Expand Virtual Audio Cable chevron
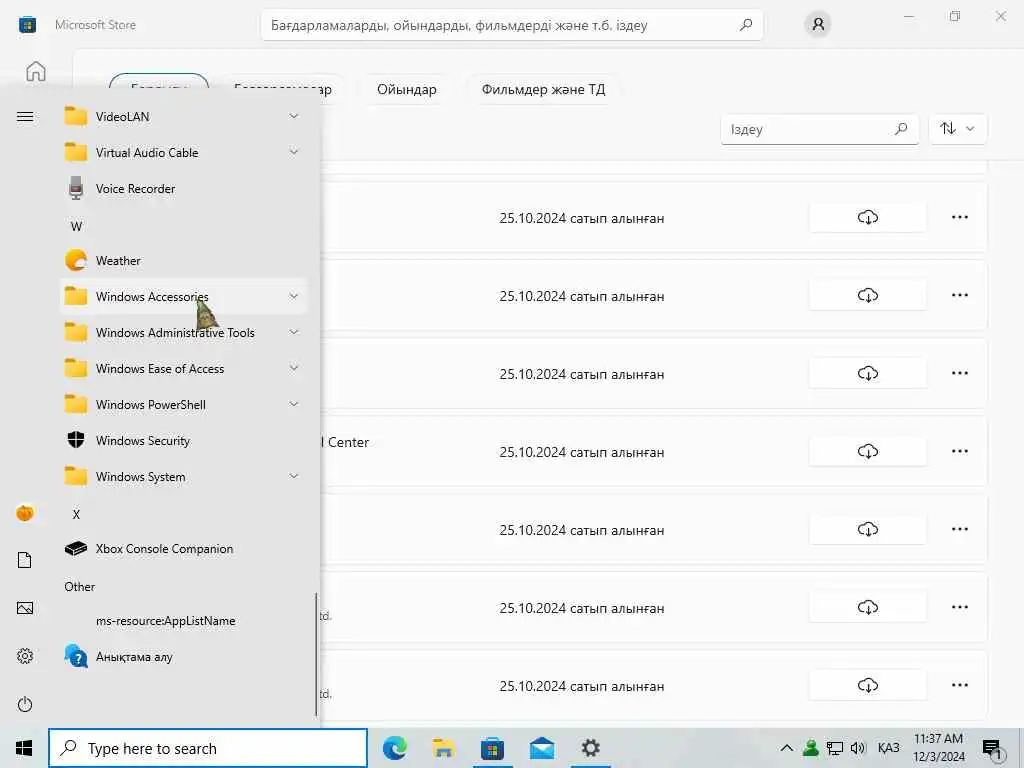1024x768 pixels. [x=294, y=152]
